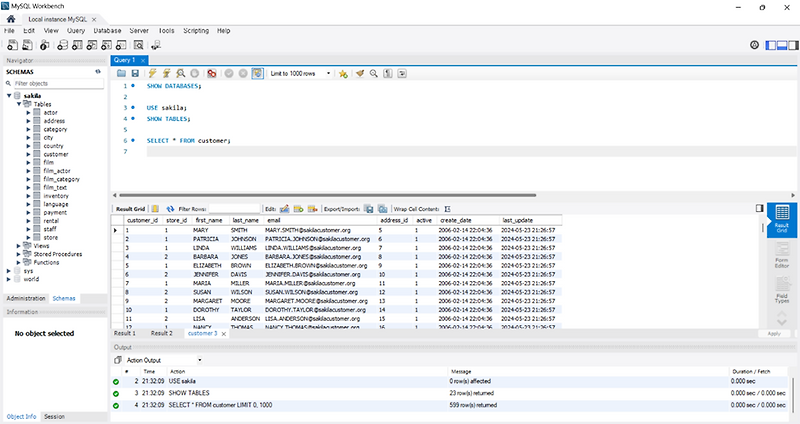This screenshot has width=800, height=424.
Task: Open the Scripting menu
Action: tap(196, 31)
